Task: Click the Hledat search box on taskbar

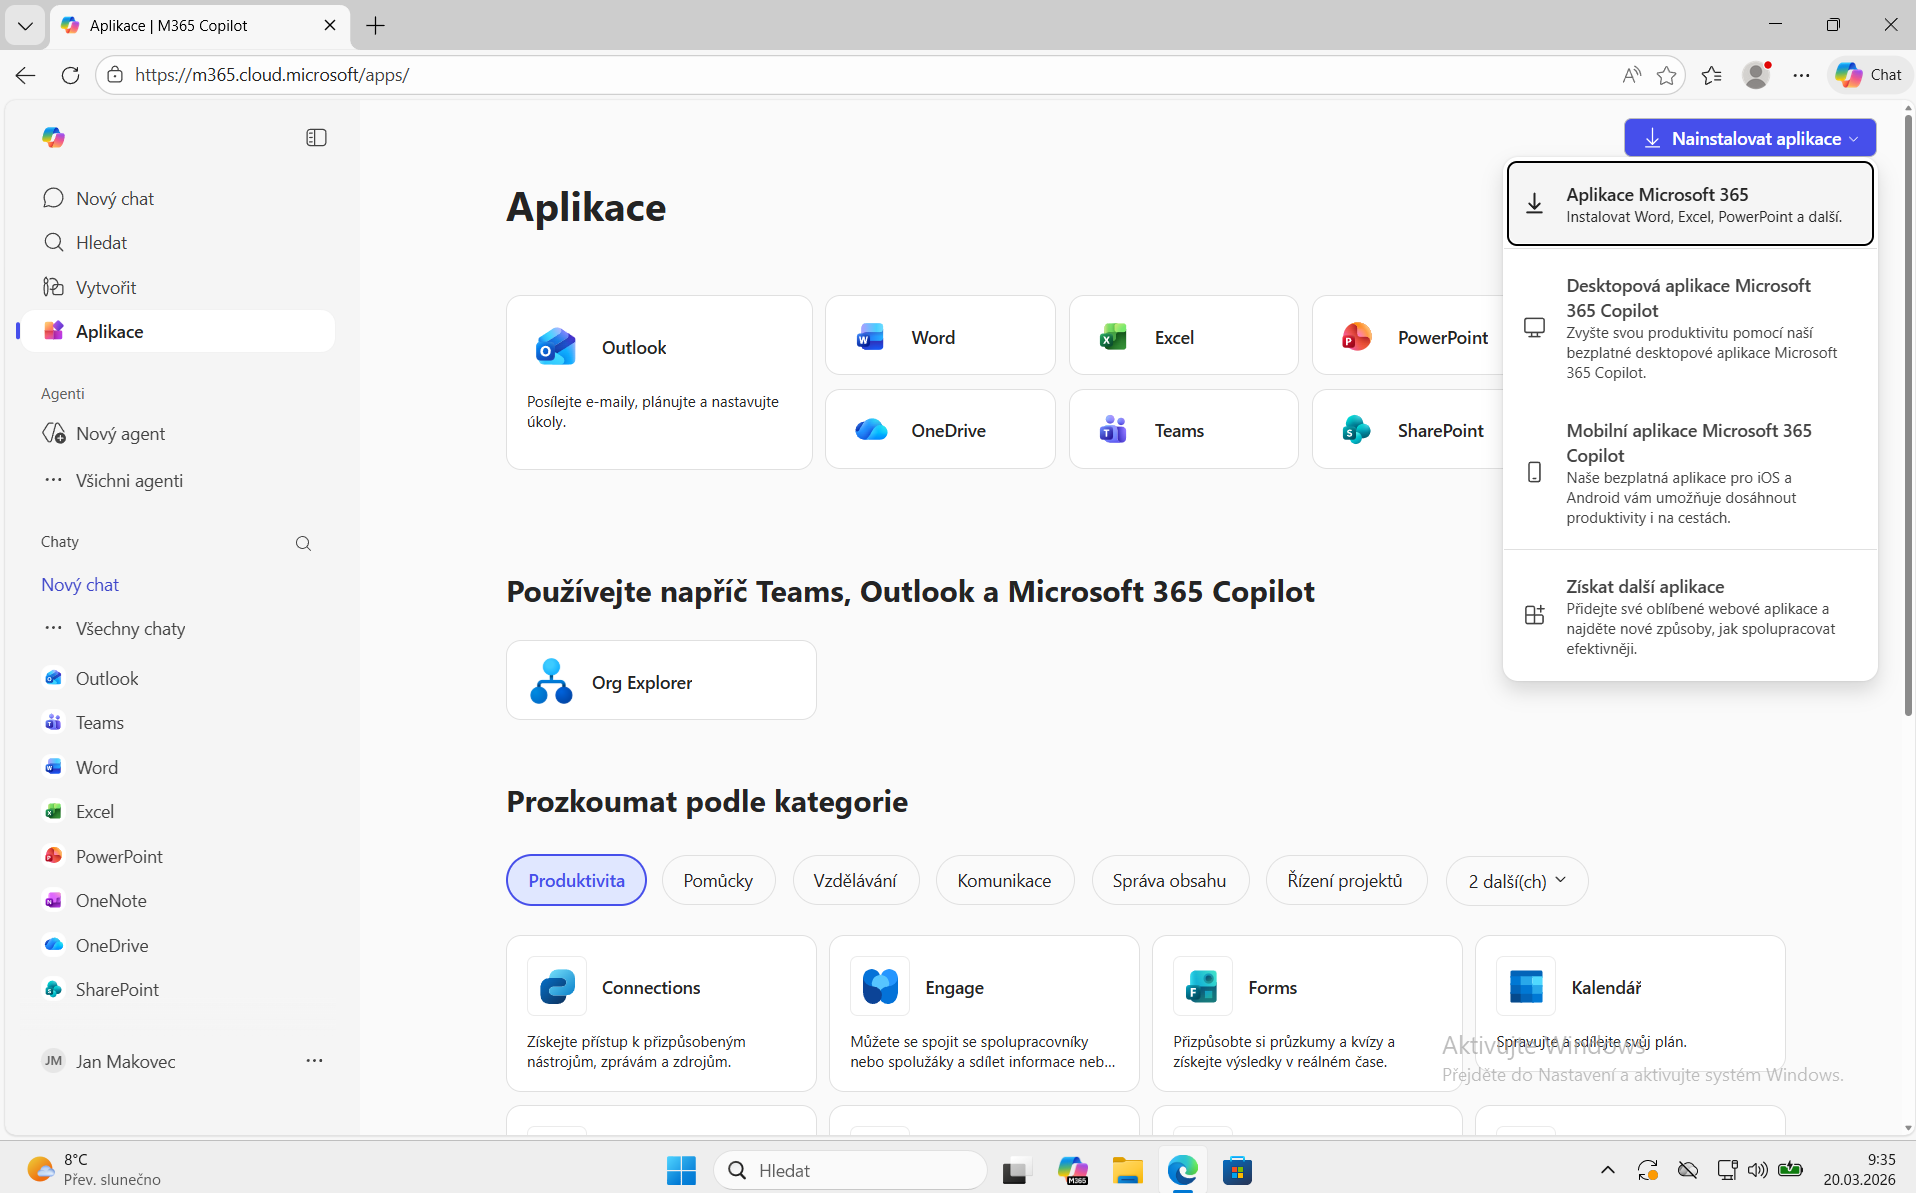Action: 850,1170
